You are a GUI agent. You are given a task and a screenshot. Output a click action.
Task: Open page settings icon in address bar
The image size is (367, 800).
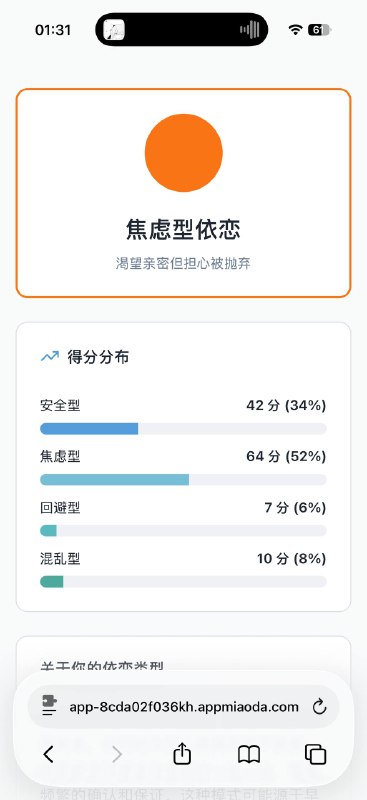[x=50, y=707]
